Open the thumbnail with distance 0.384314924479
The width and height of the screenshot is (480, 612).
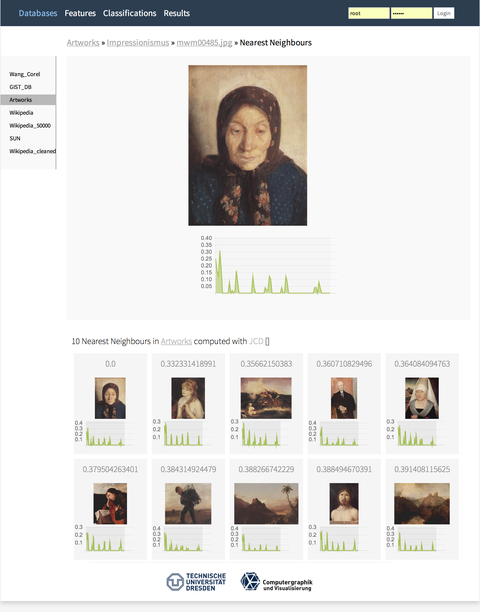[188, 503]
